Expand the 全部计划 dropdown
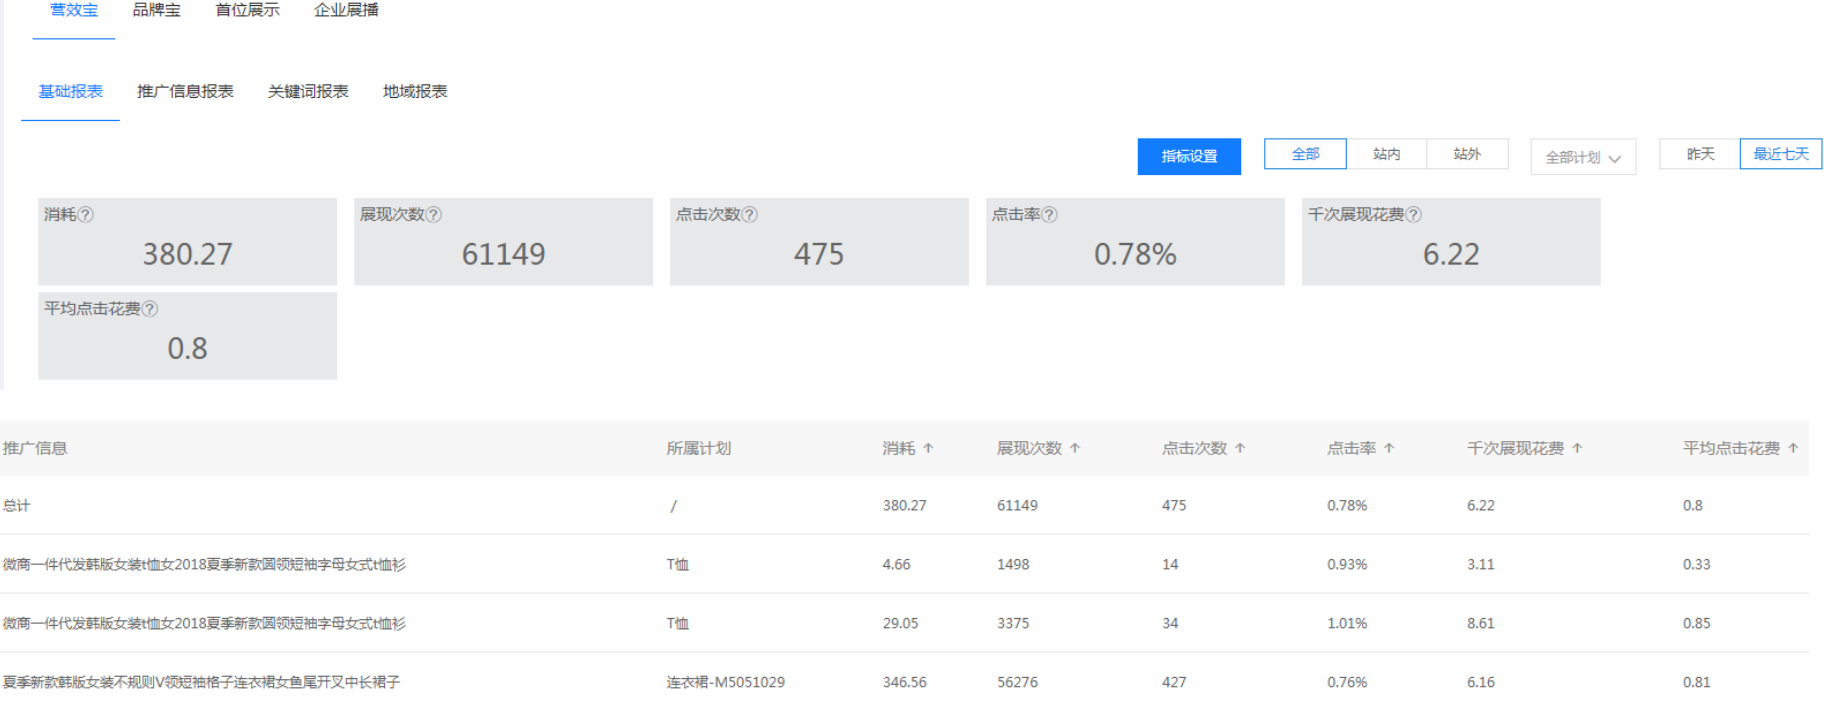1824x703 pixels. [x=1583, y=157]
